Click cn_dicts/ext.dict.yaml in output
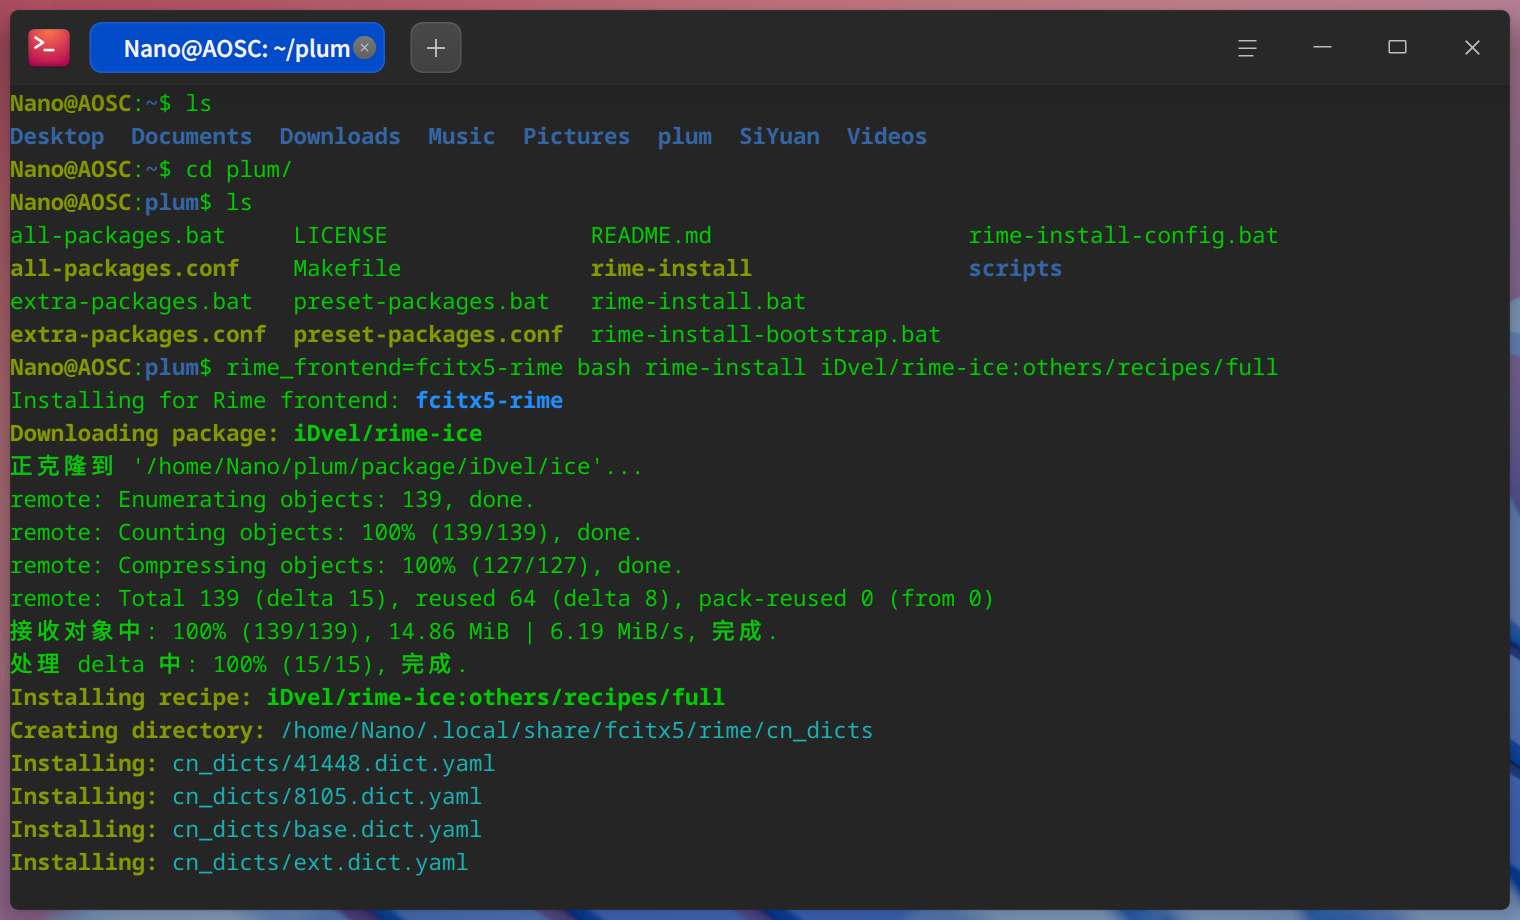The image size is (1520, 920). (320, 862)
